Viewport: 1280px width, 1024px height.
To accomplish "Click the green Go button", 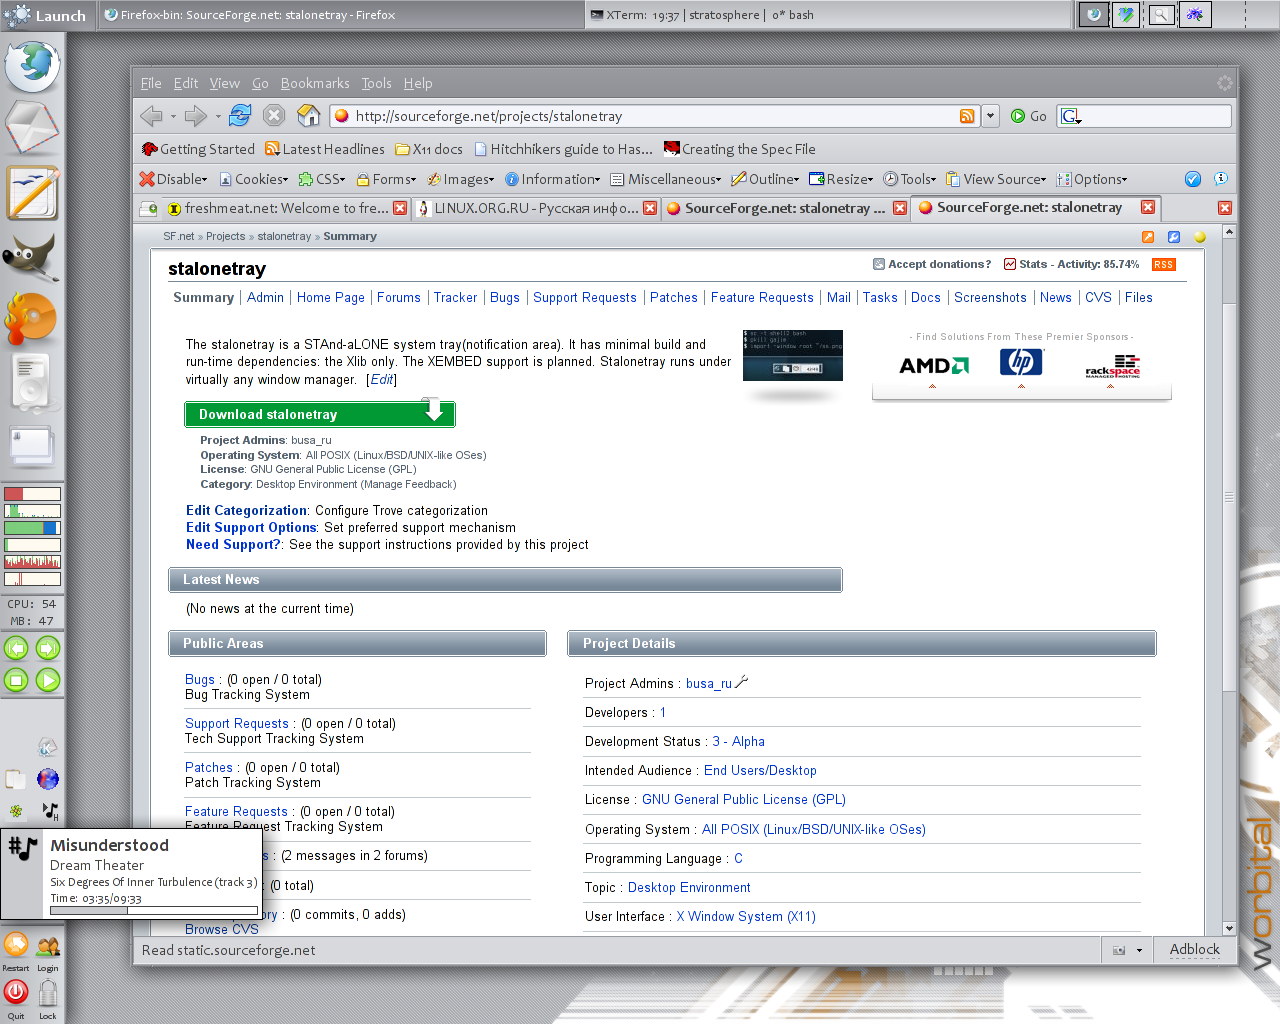I will pyautogui.click(x=1029, y=116).
